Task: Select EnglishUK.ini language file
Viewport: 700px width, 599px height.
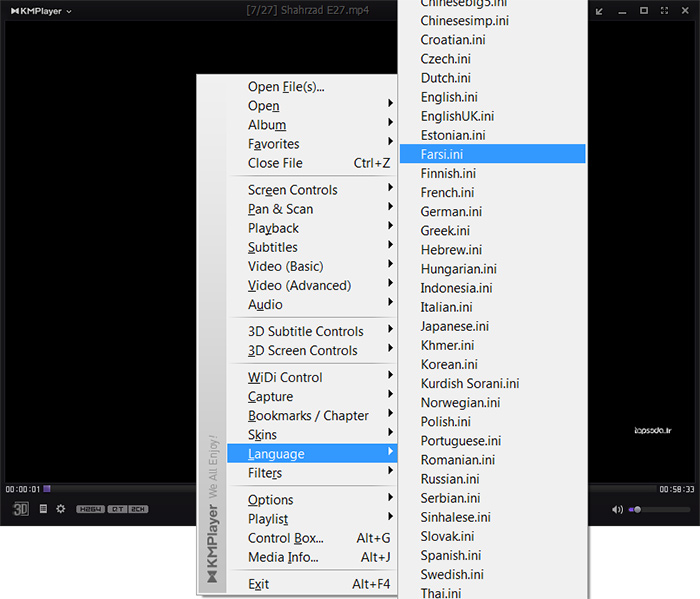Action: [x=492, y=116]
